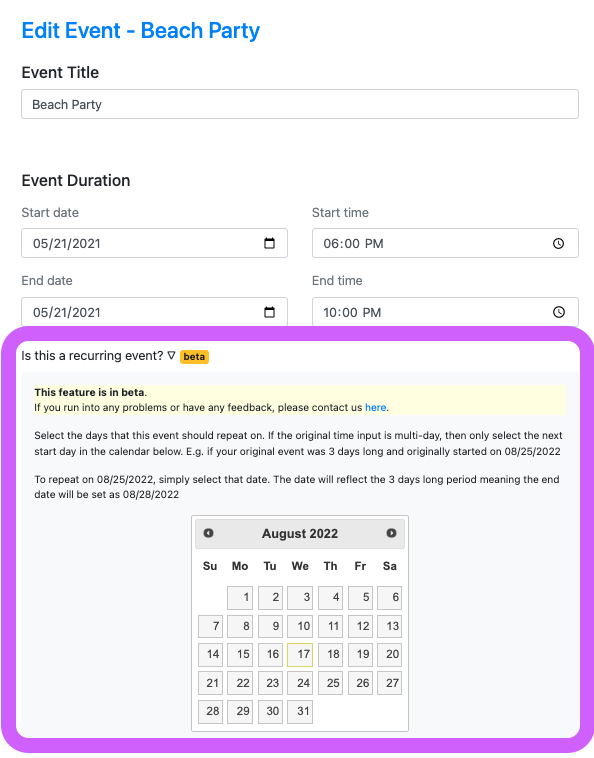Click the End time clock icon
Viewport: 594px width, 758px height.
558,312
